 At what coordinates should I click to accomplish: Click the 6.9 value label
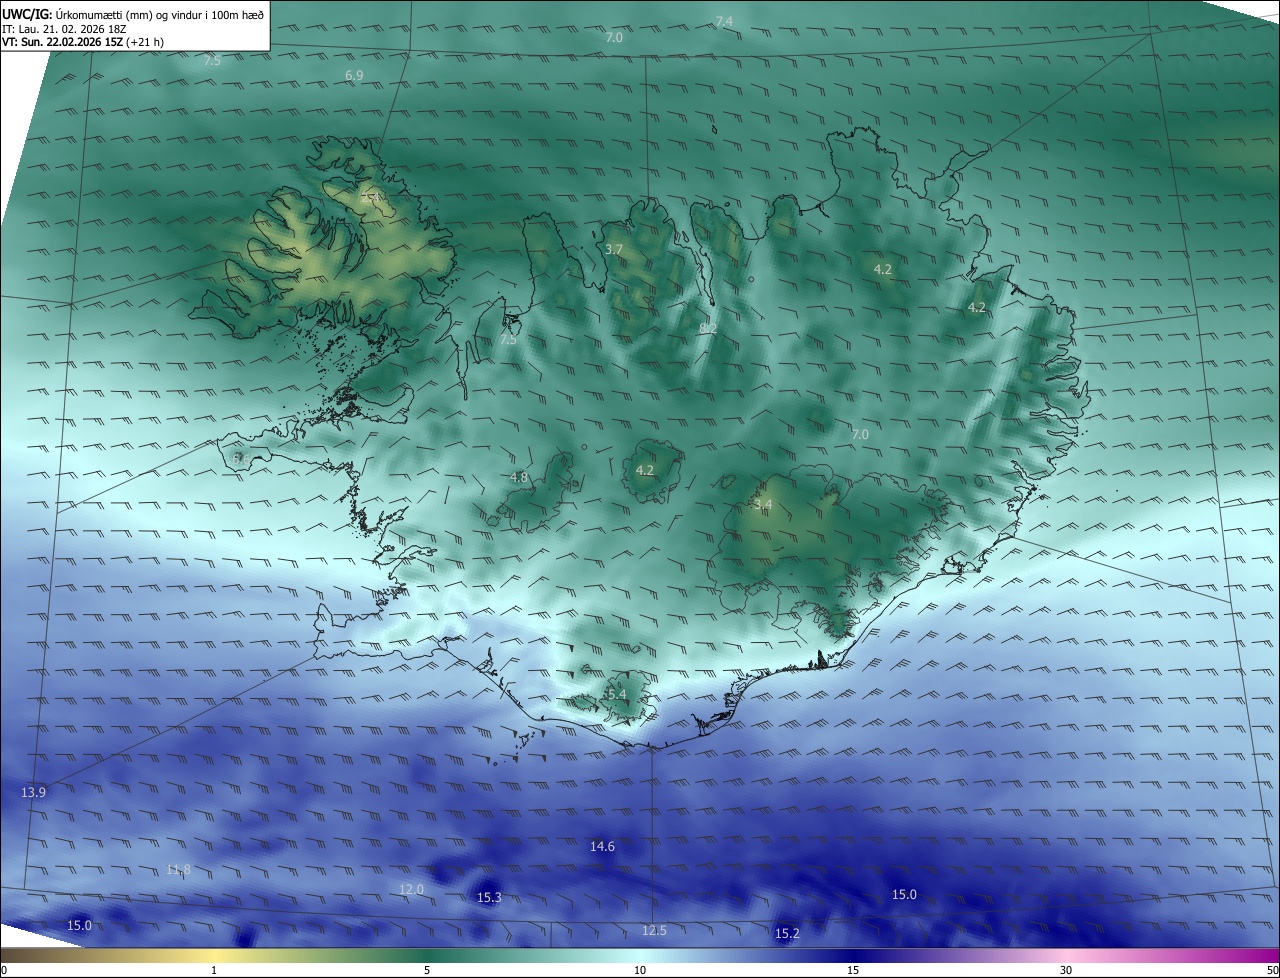(354, 76)
